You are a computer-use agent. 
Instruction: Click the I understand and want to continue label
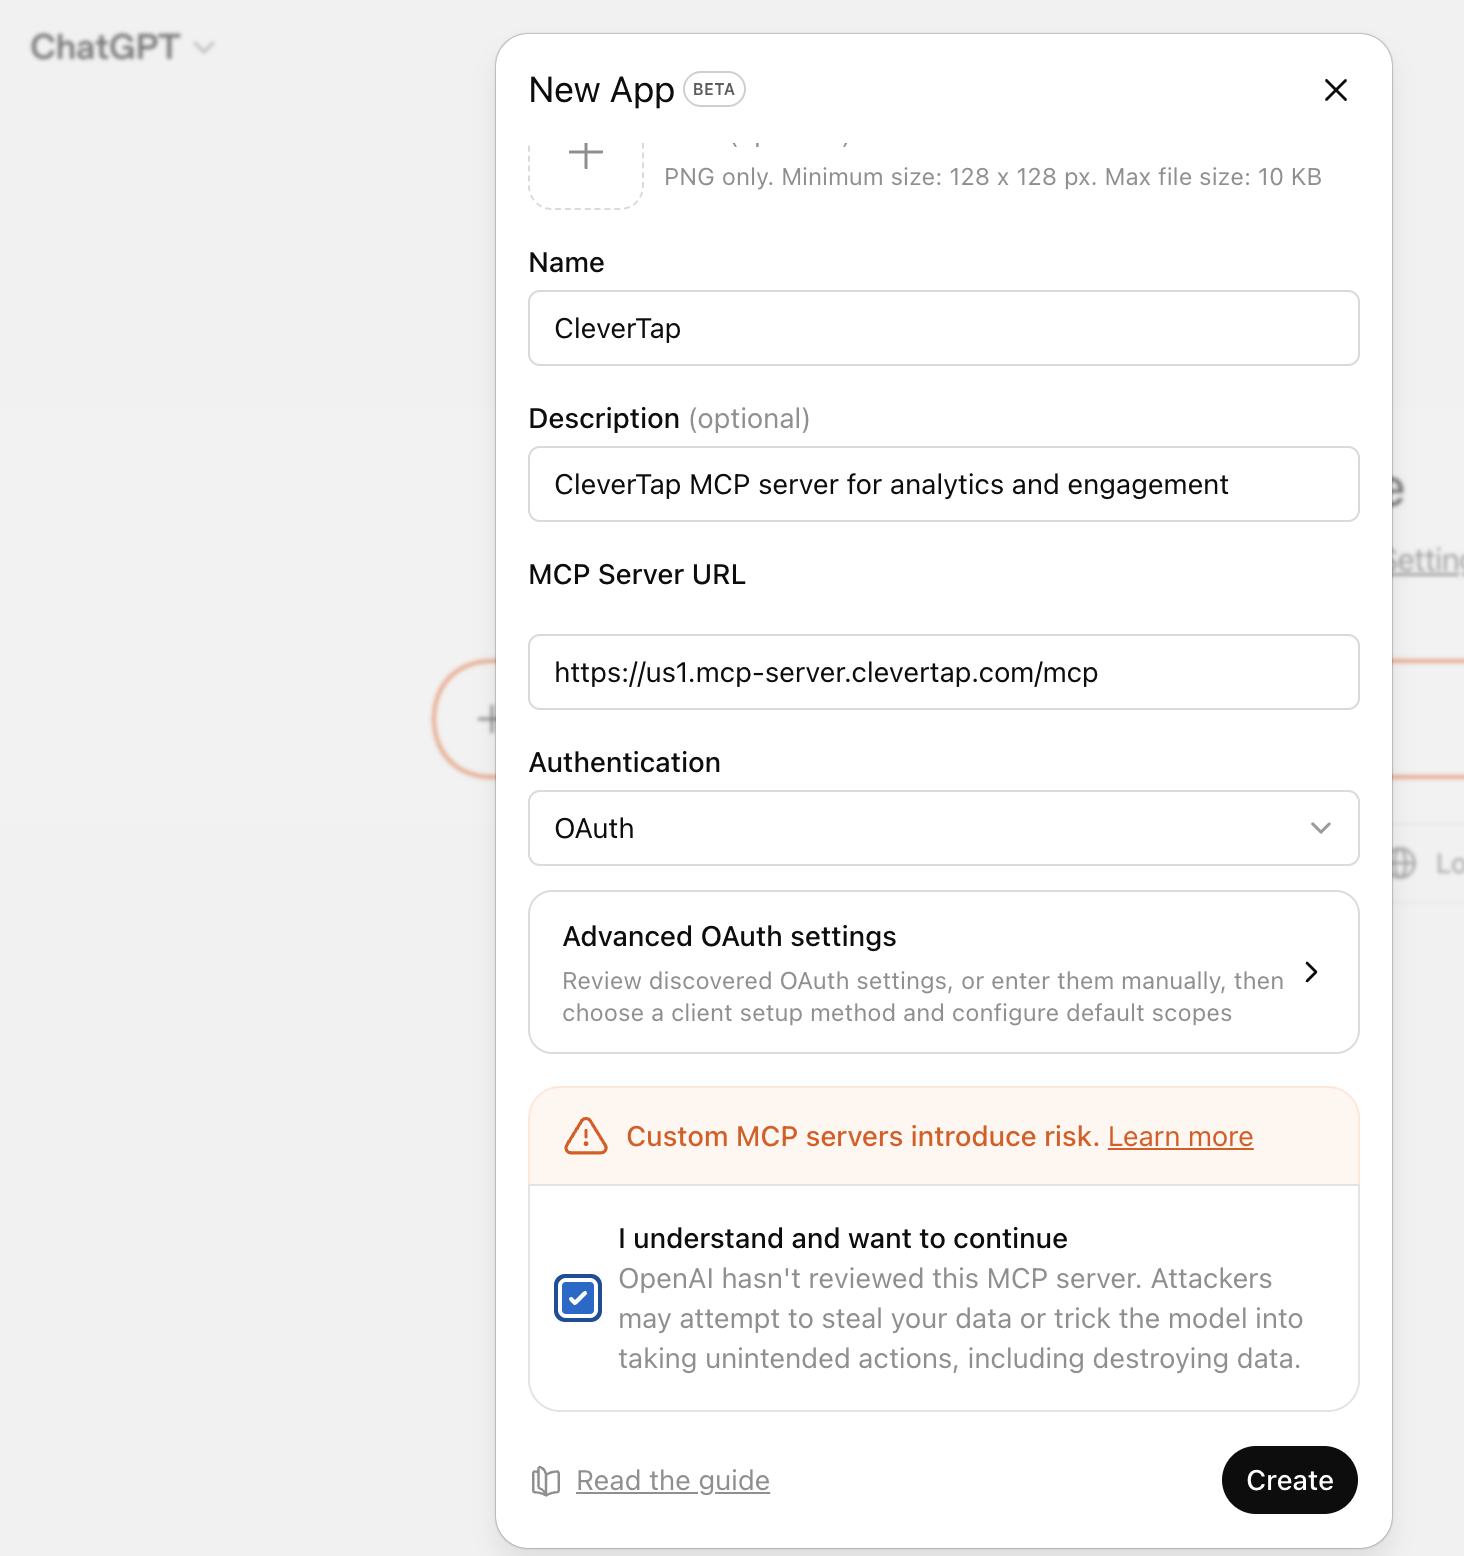[843, 1238]
